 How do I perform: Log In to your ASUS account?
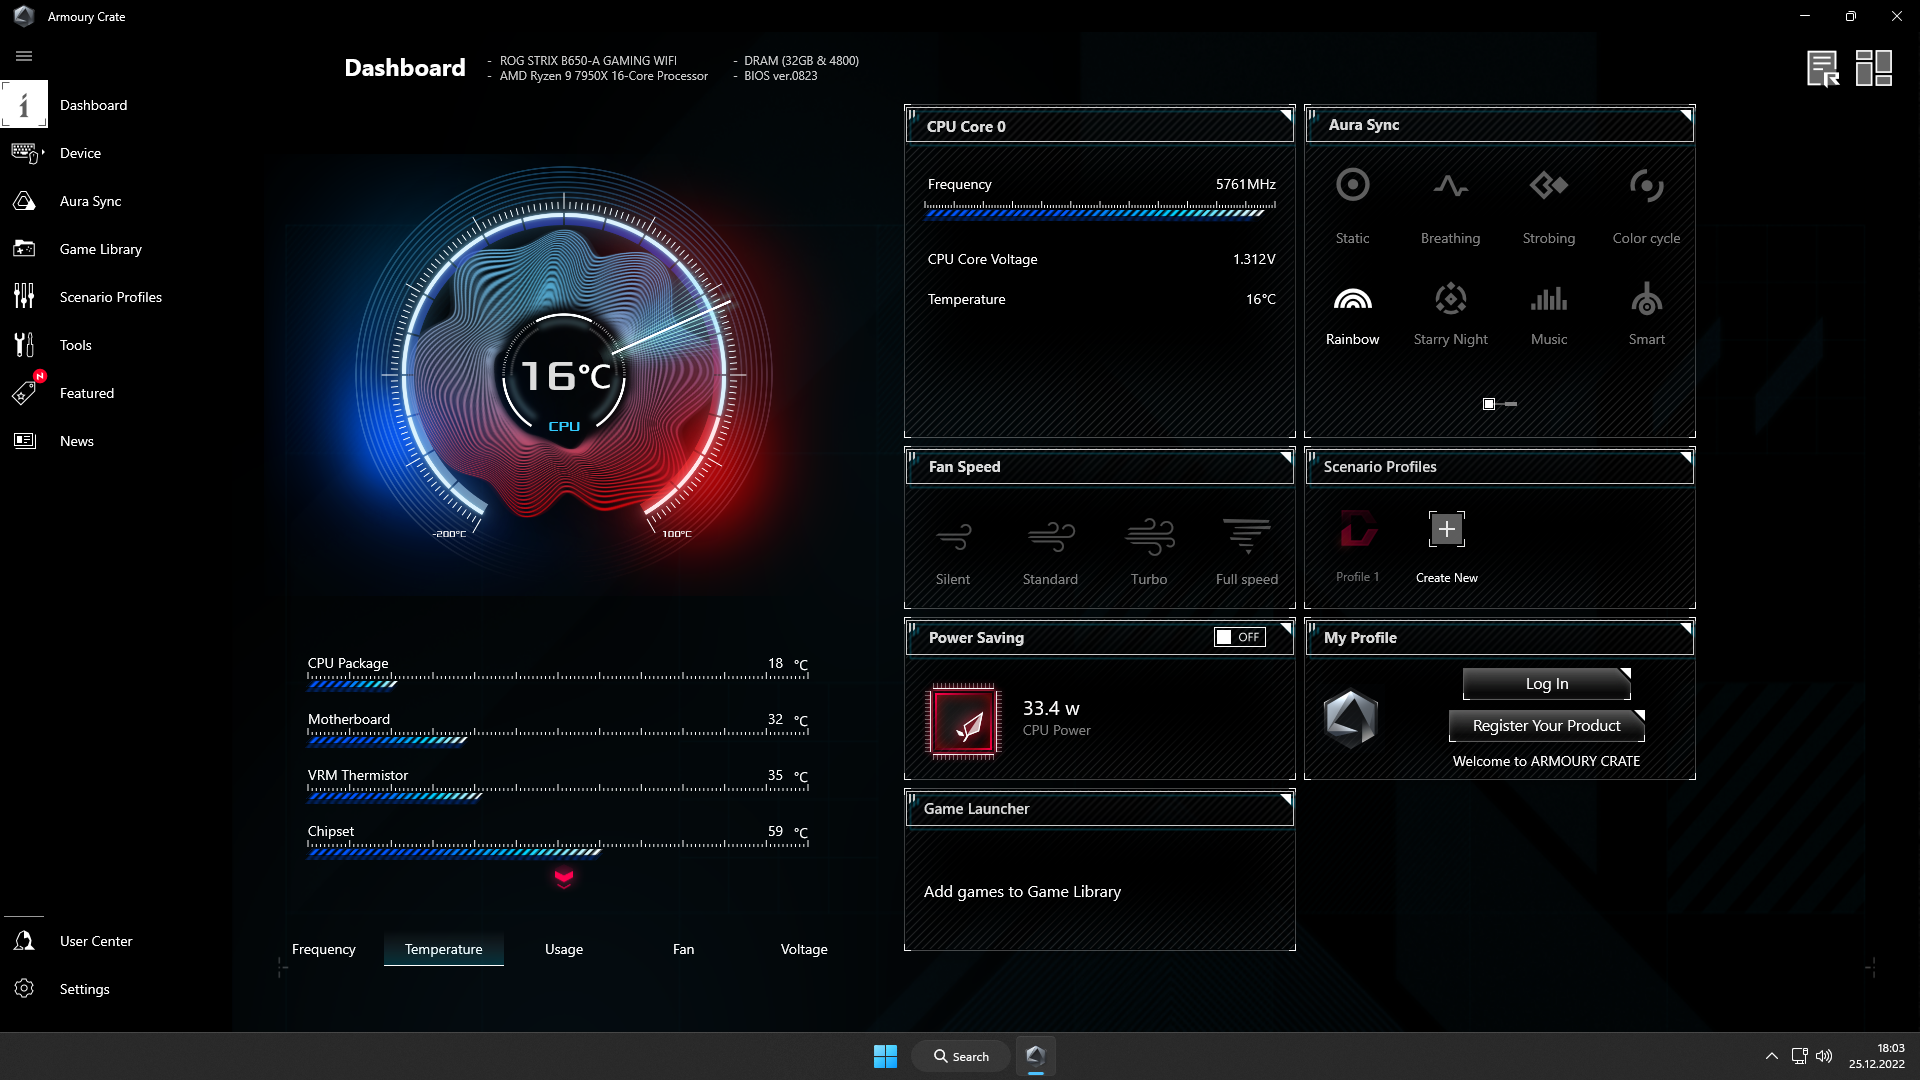pos(1544,683)
